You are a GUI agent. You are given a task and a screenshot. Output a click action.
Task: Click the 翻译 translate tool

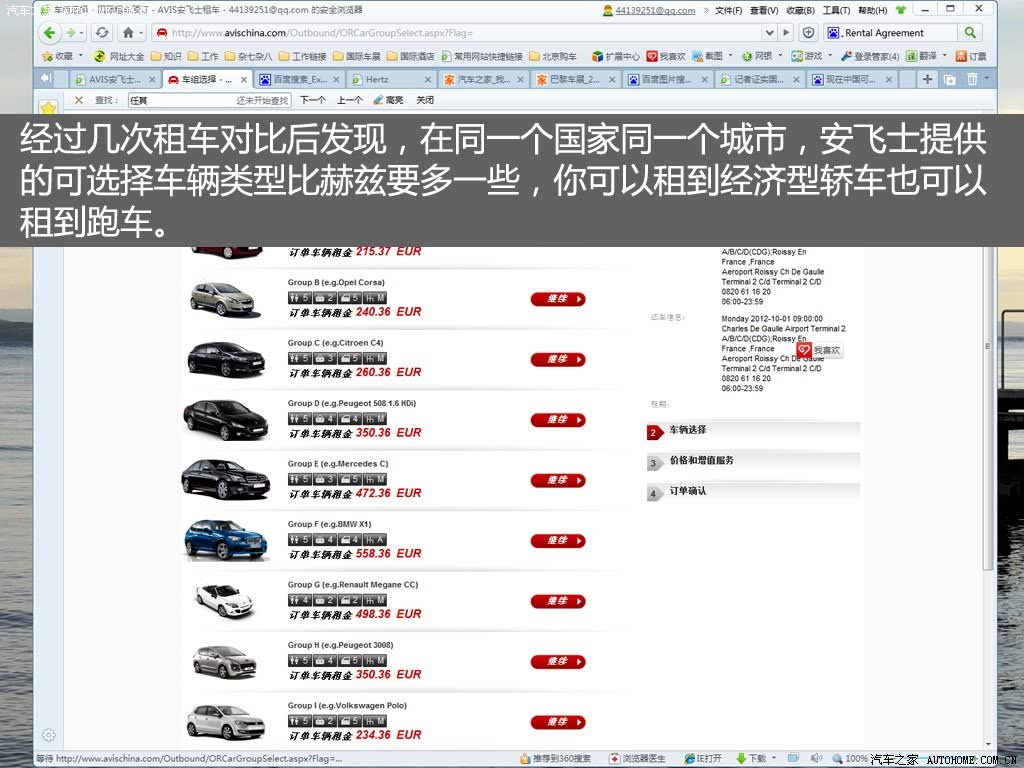pyautogui.click(x=921, y=56)
